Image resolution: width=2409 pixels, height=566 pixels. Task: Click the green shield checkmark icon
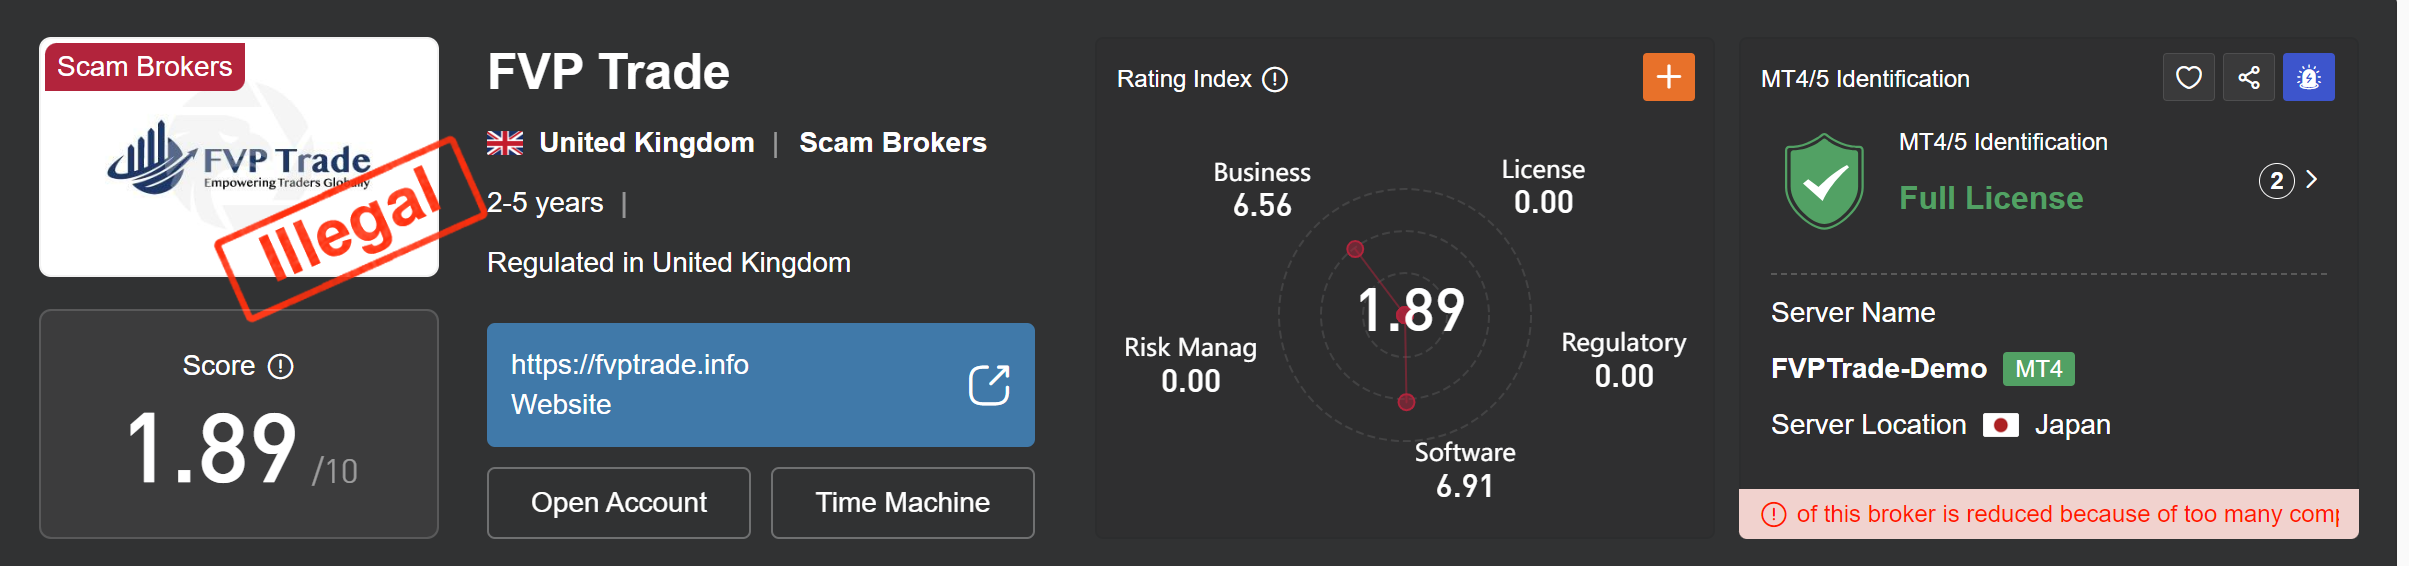click(x=1824, y=181)
